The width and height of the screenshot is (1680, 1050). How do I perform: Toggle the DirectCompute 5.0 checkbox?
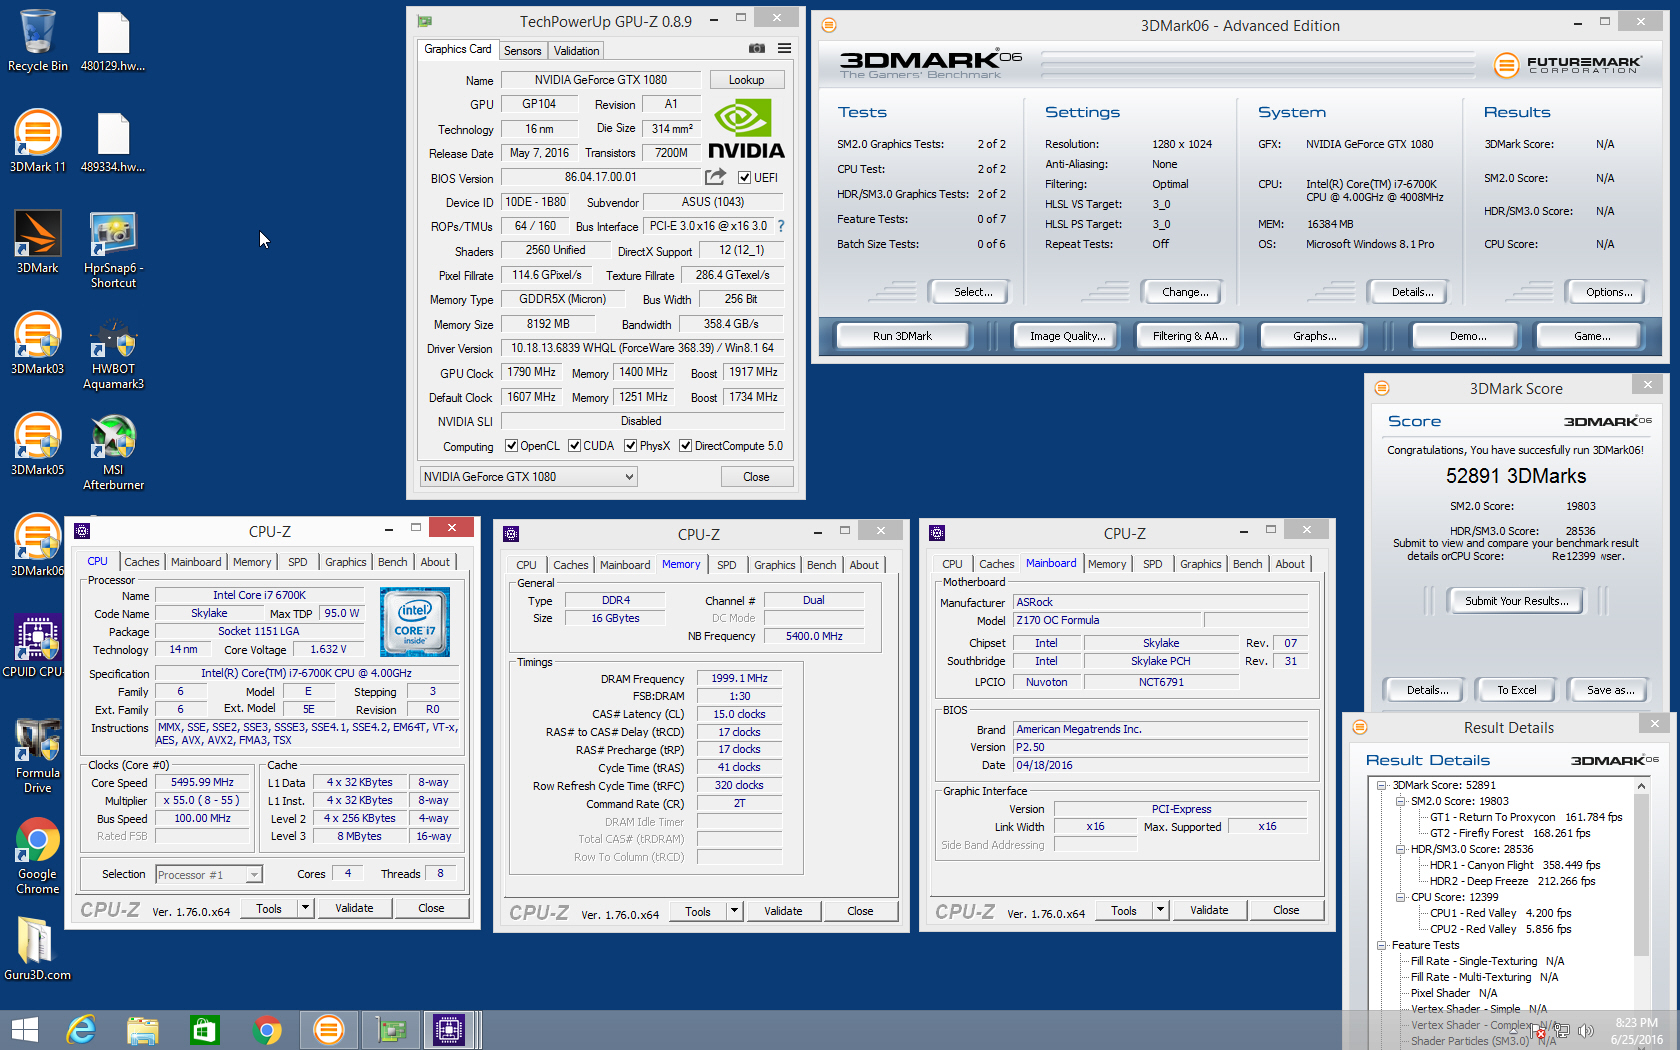coord(685,446)
